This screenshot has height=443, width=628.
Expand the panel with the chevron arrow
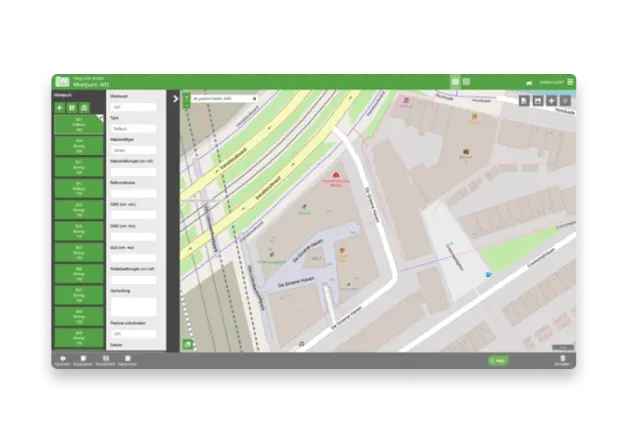pos(175,99)
